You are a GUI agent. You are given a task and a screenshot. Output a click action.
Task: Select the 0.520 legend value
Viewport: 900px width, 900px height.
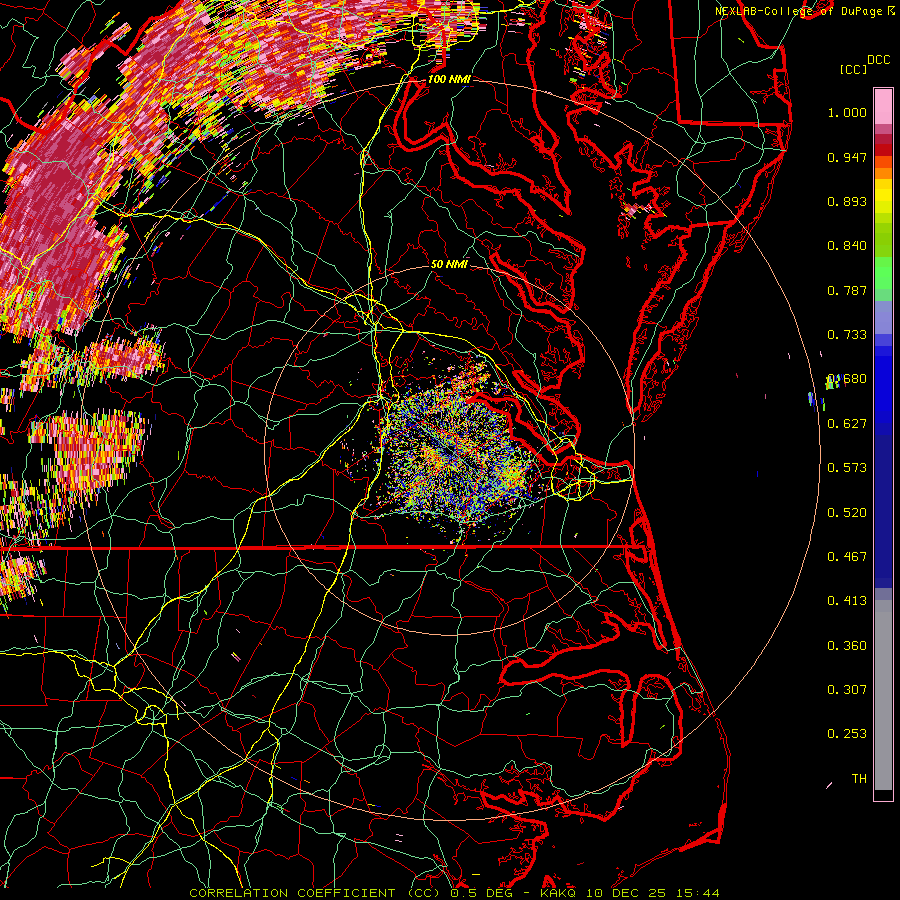coord(847,513)
